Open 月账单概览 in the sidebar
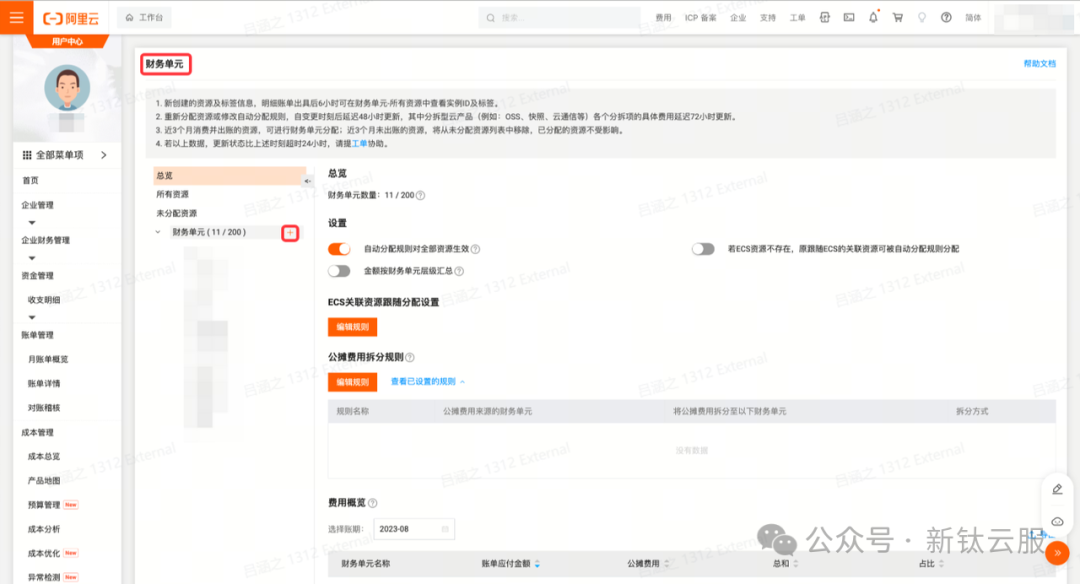This screenshot has width=1080, height=584. [48, 359]
